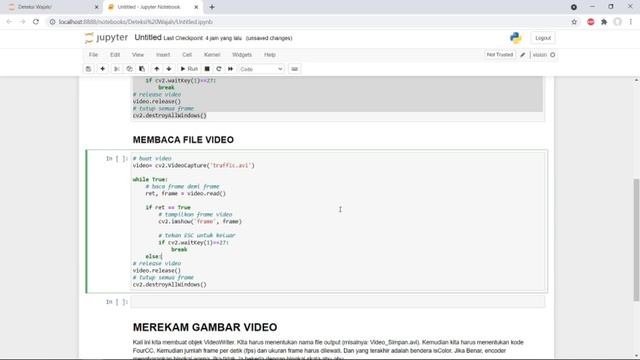Click the cv2.imshow('frame', frame) line
The image size is (640, 360).
tap(200, 222)
